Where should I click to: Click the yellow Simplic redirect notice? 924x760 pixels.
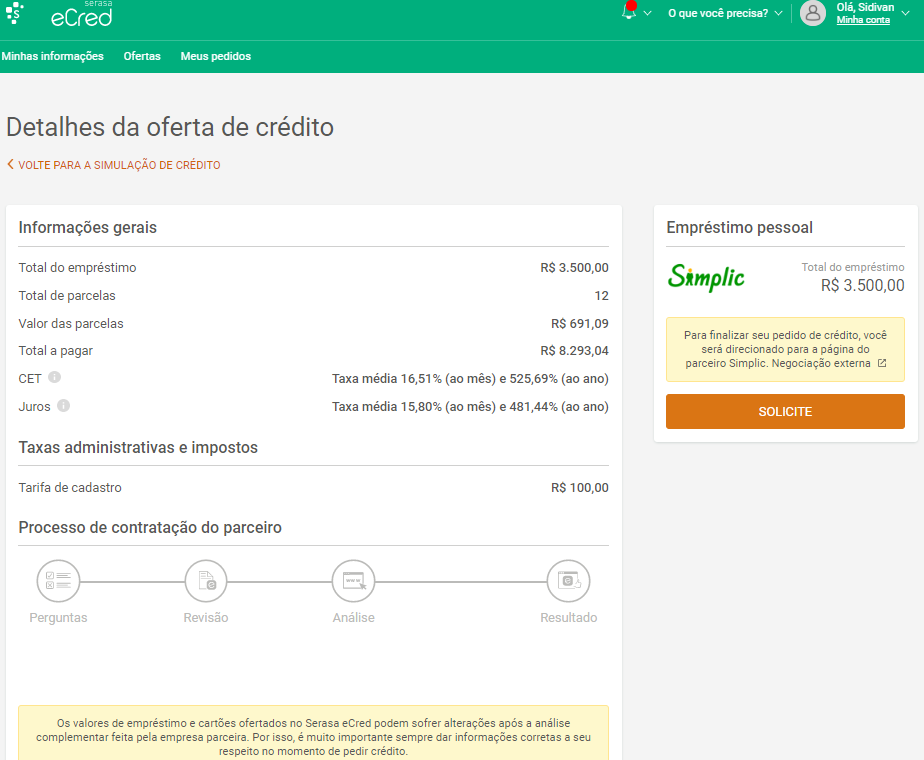(x=785, y=349)
